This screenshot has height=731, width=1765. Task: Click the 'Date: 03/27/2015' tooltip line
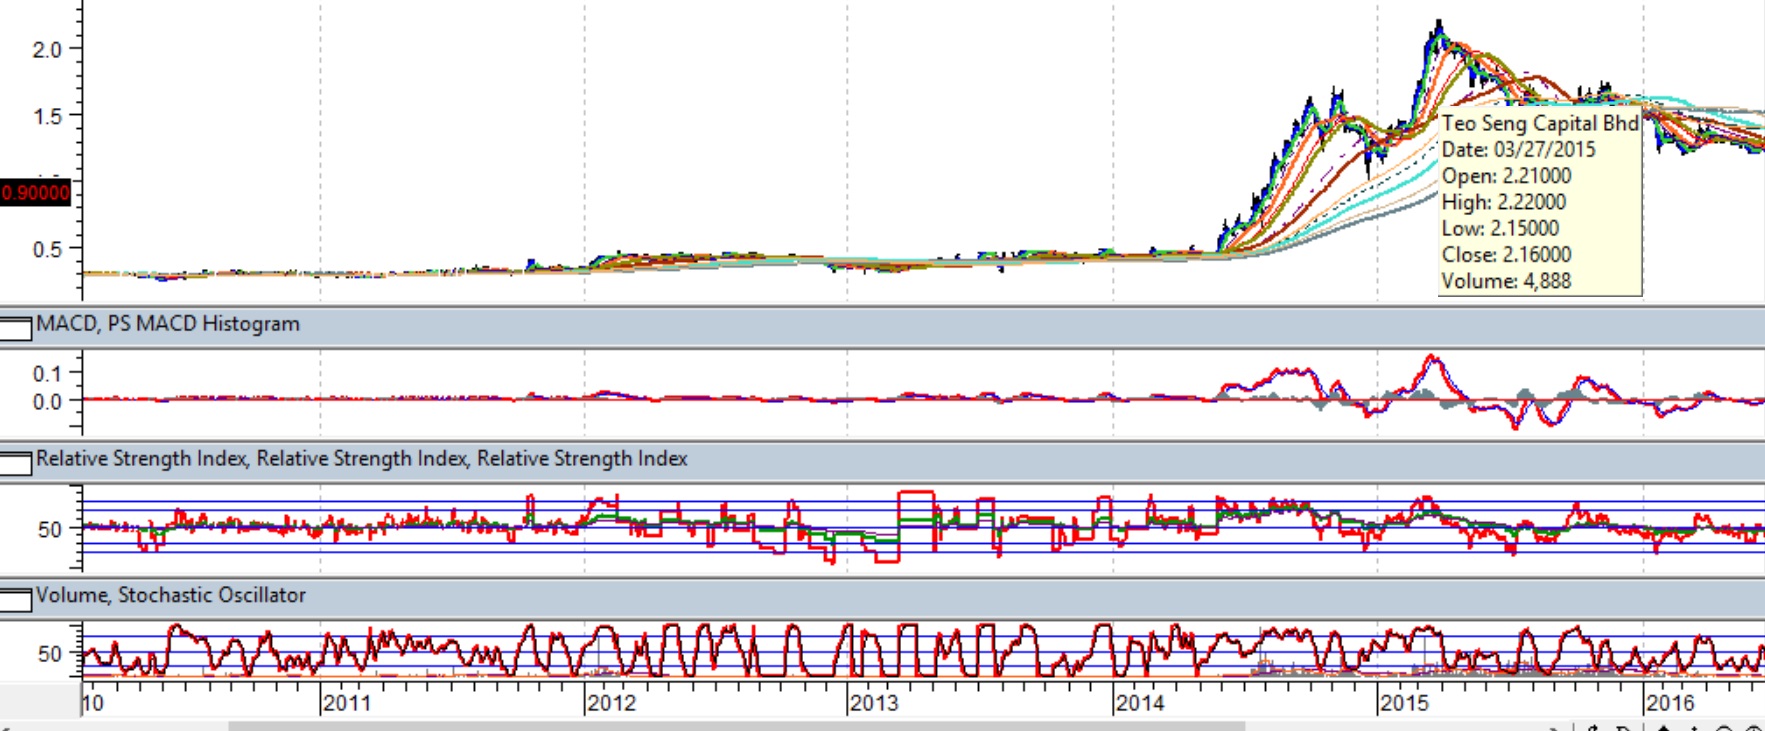click(x=1518, y=149)
